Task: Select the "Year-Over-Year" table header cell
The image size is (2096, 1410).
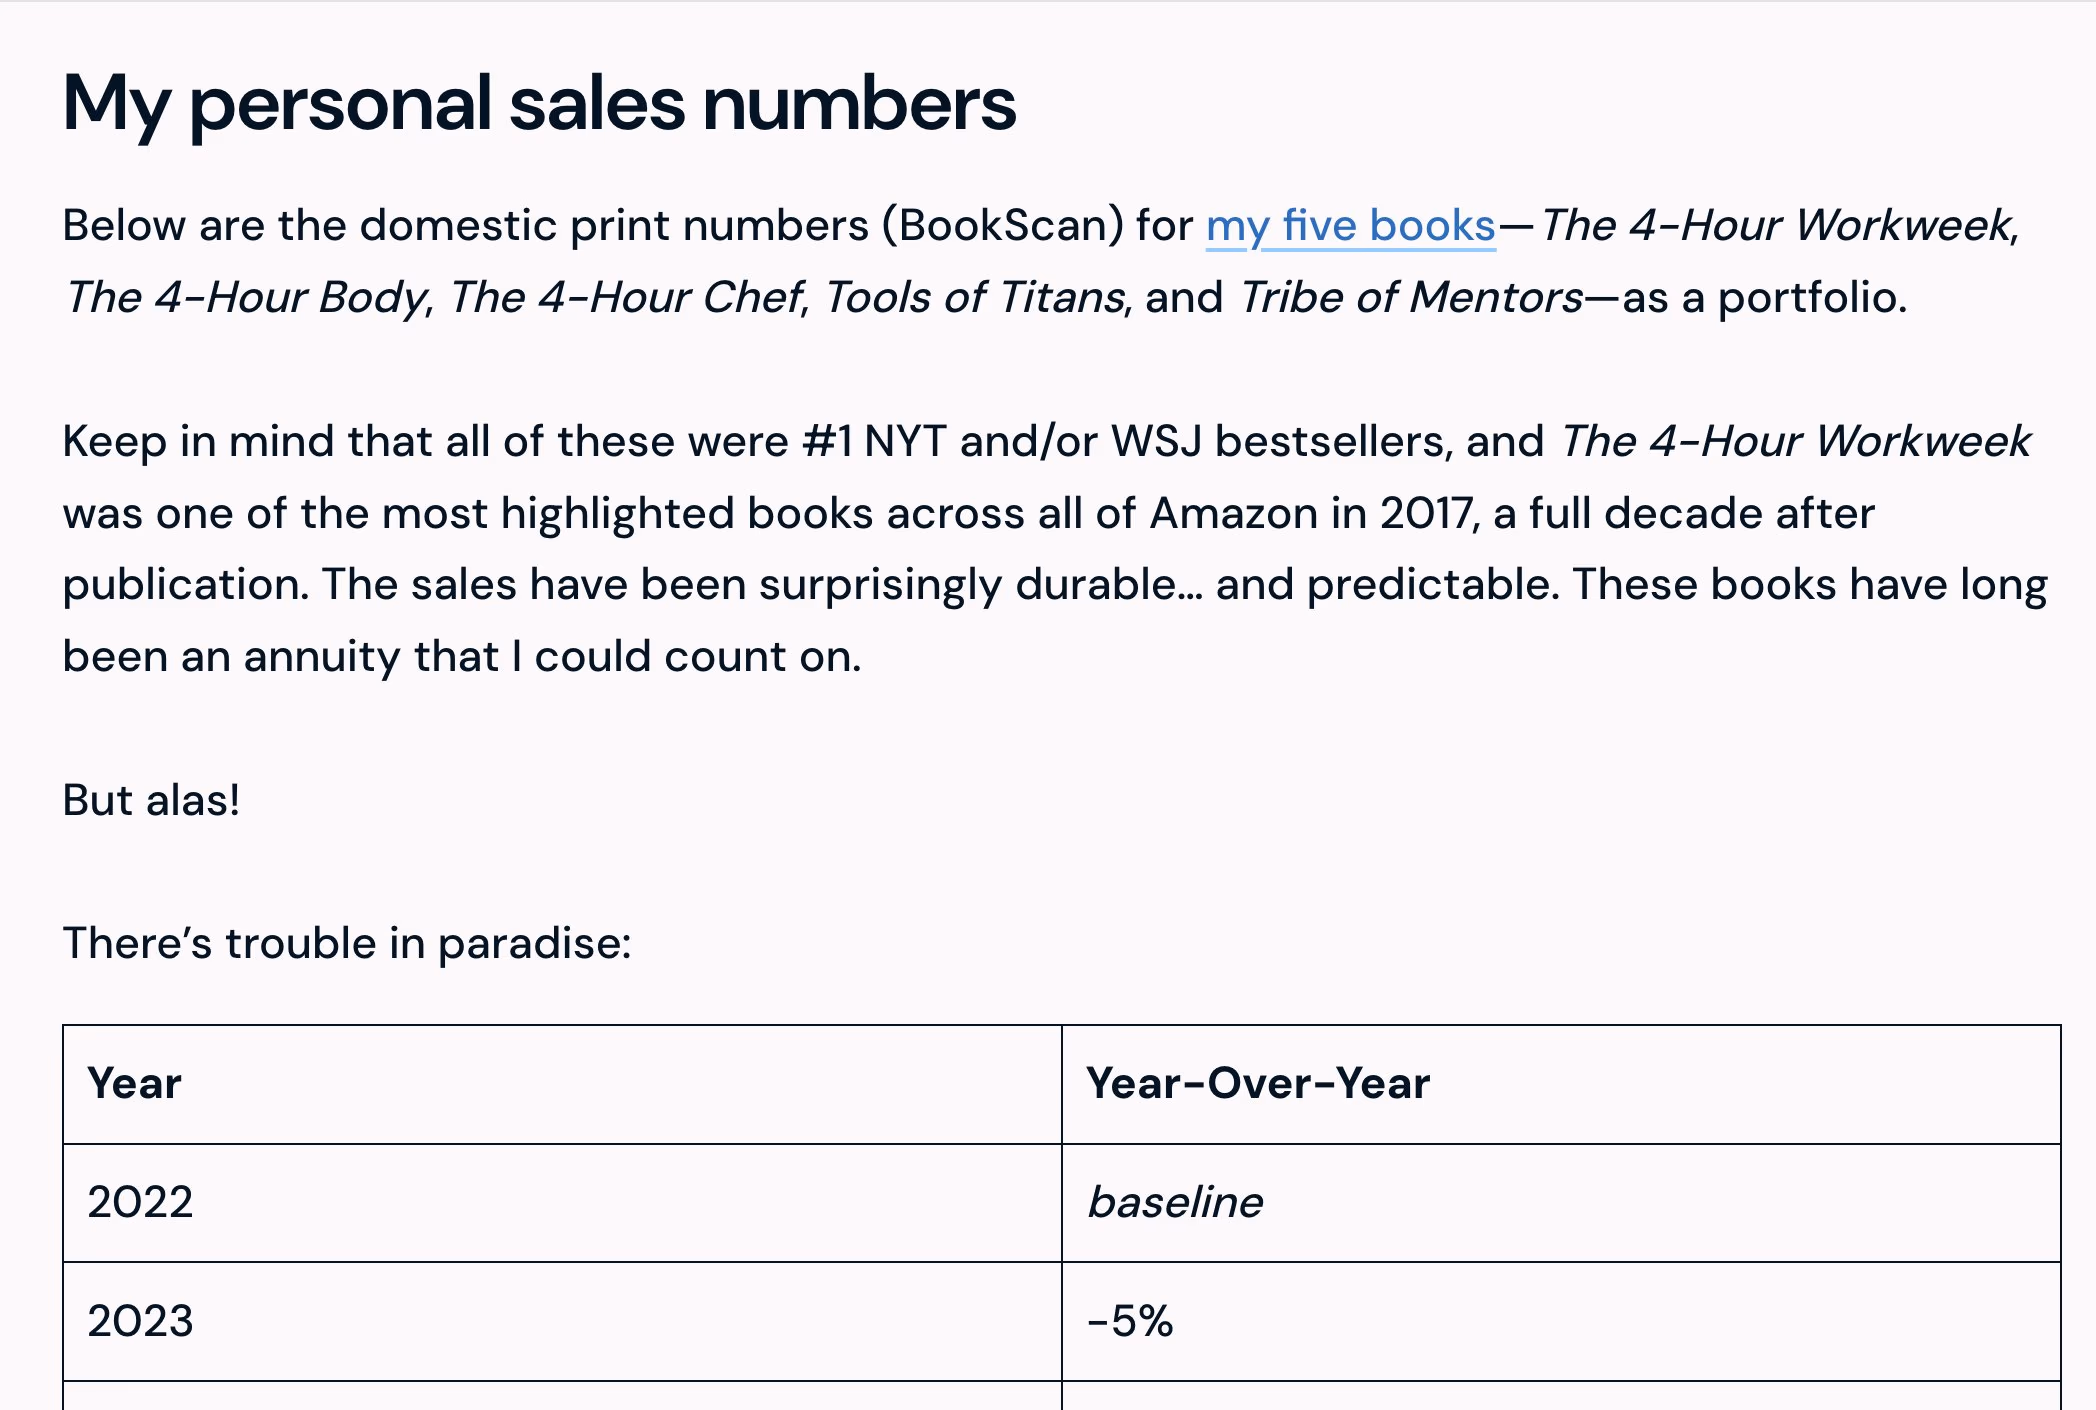Action: tap(1561, 1084)
